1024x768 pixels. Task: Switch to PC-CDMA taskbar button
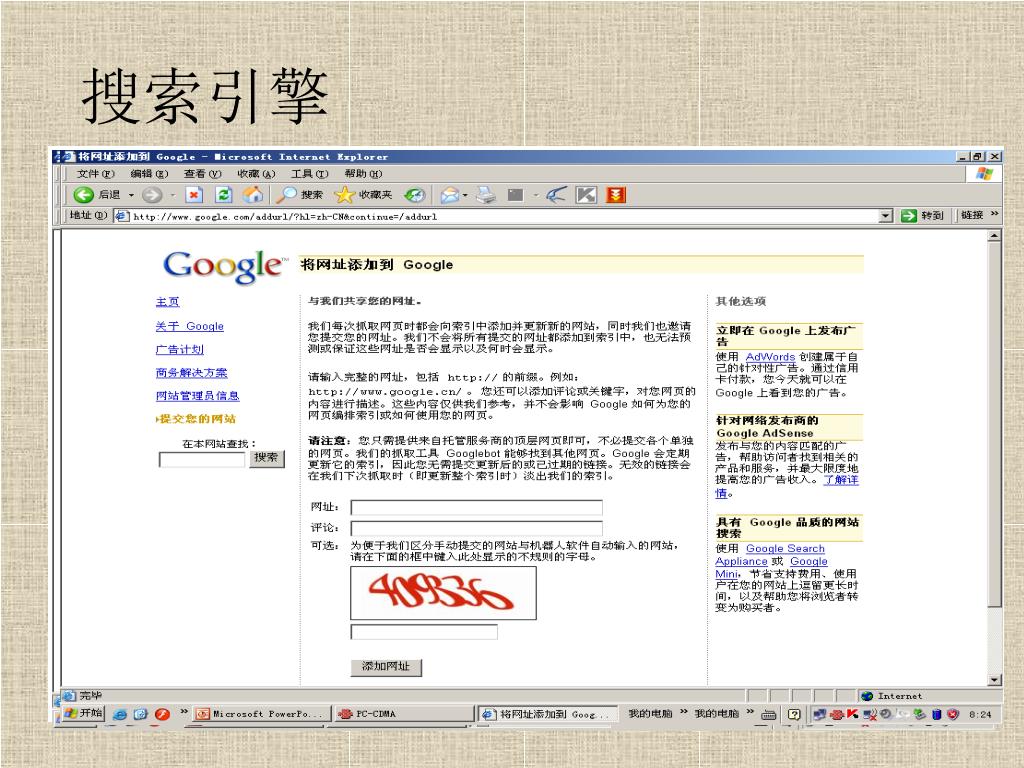click(x=402, y=714)
